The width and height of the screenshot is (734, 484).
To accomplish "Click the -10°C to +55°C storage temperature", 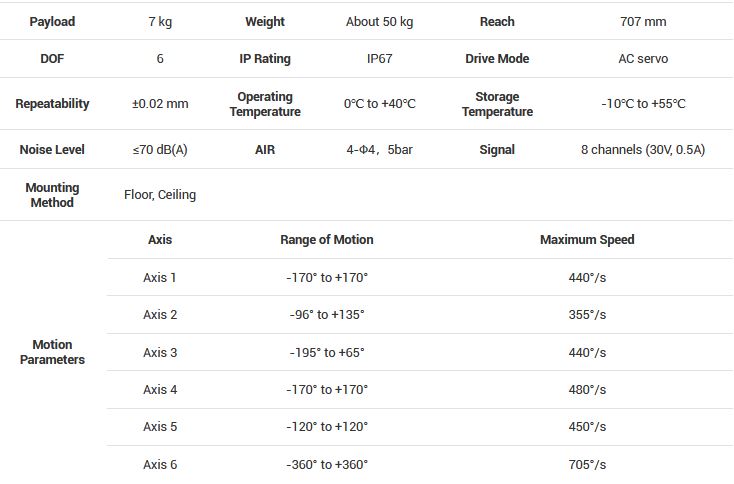I will coord(642,104).
